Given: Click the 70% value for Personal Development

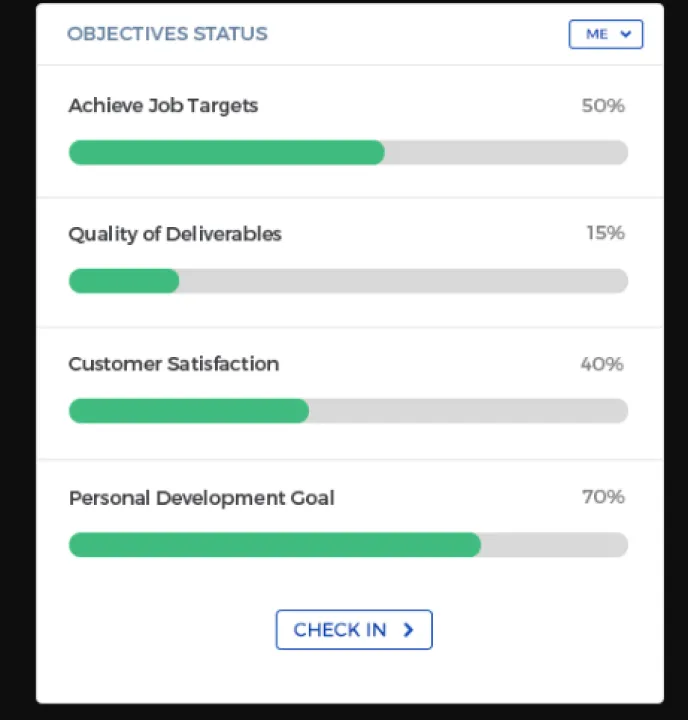Looking at the screenshot, I should tap(603, 497).
